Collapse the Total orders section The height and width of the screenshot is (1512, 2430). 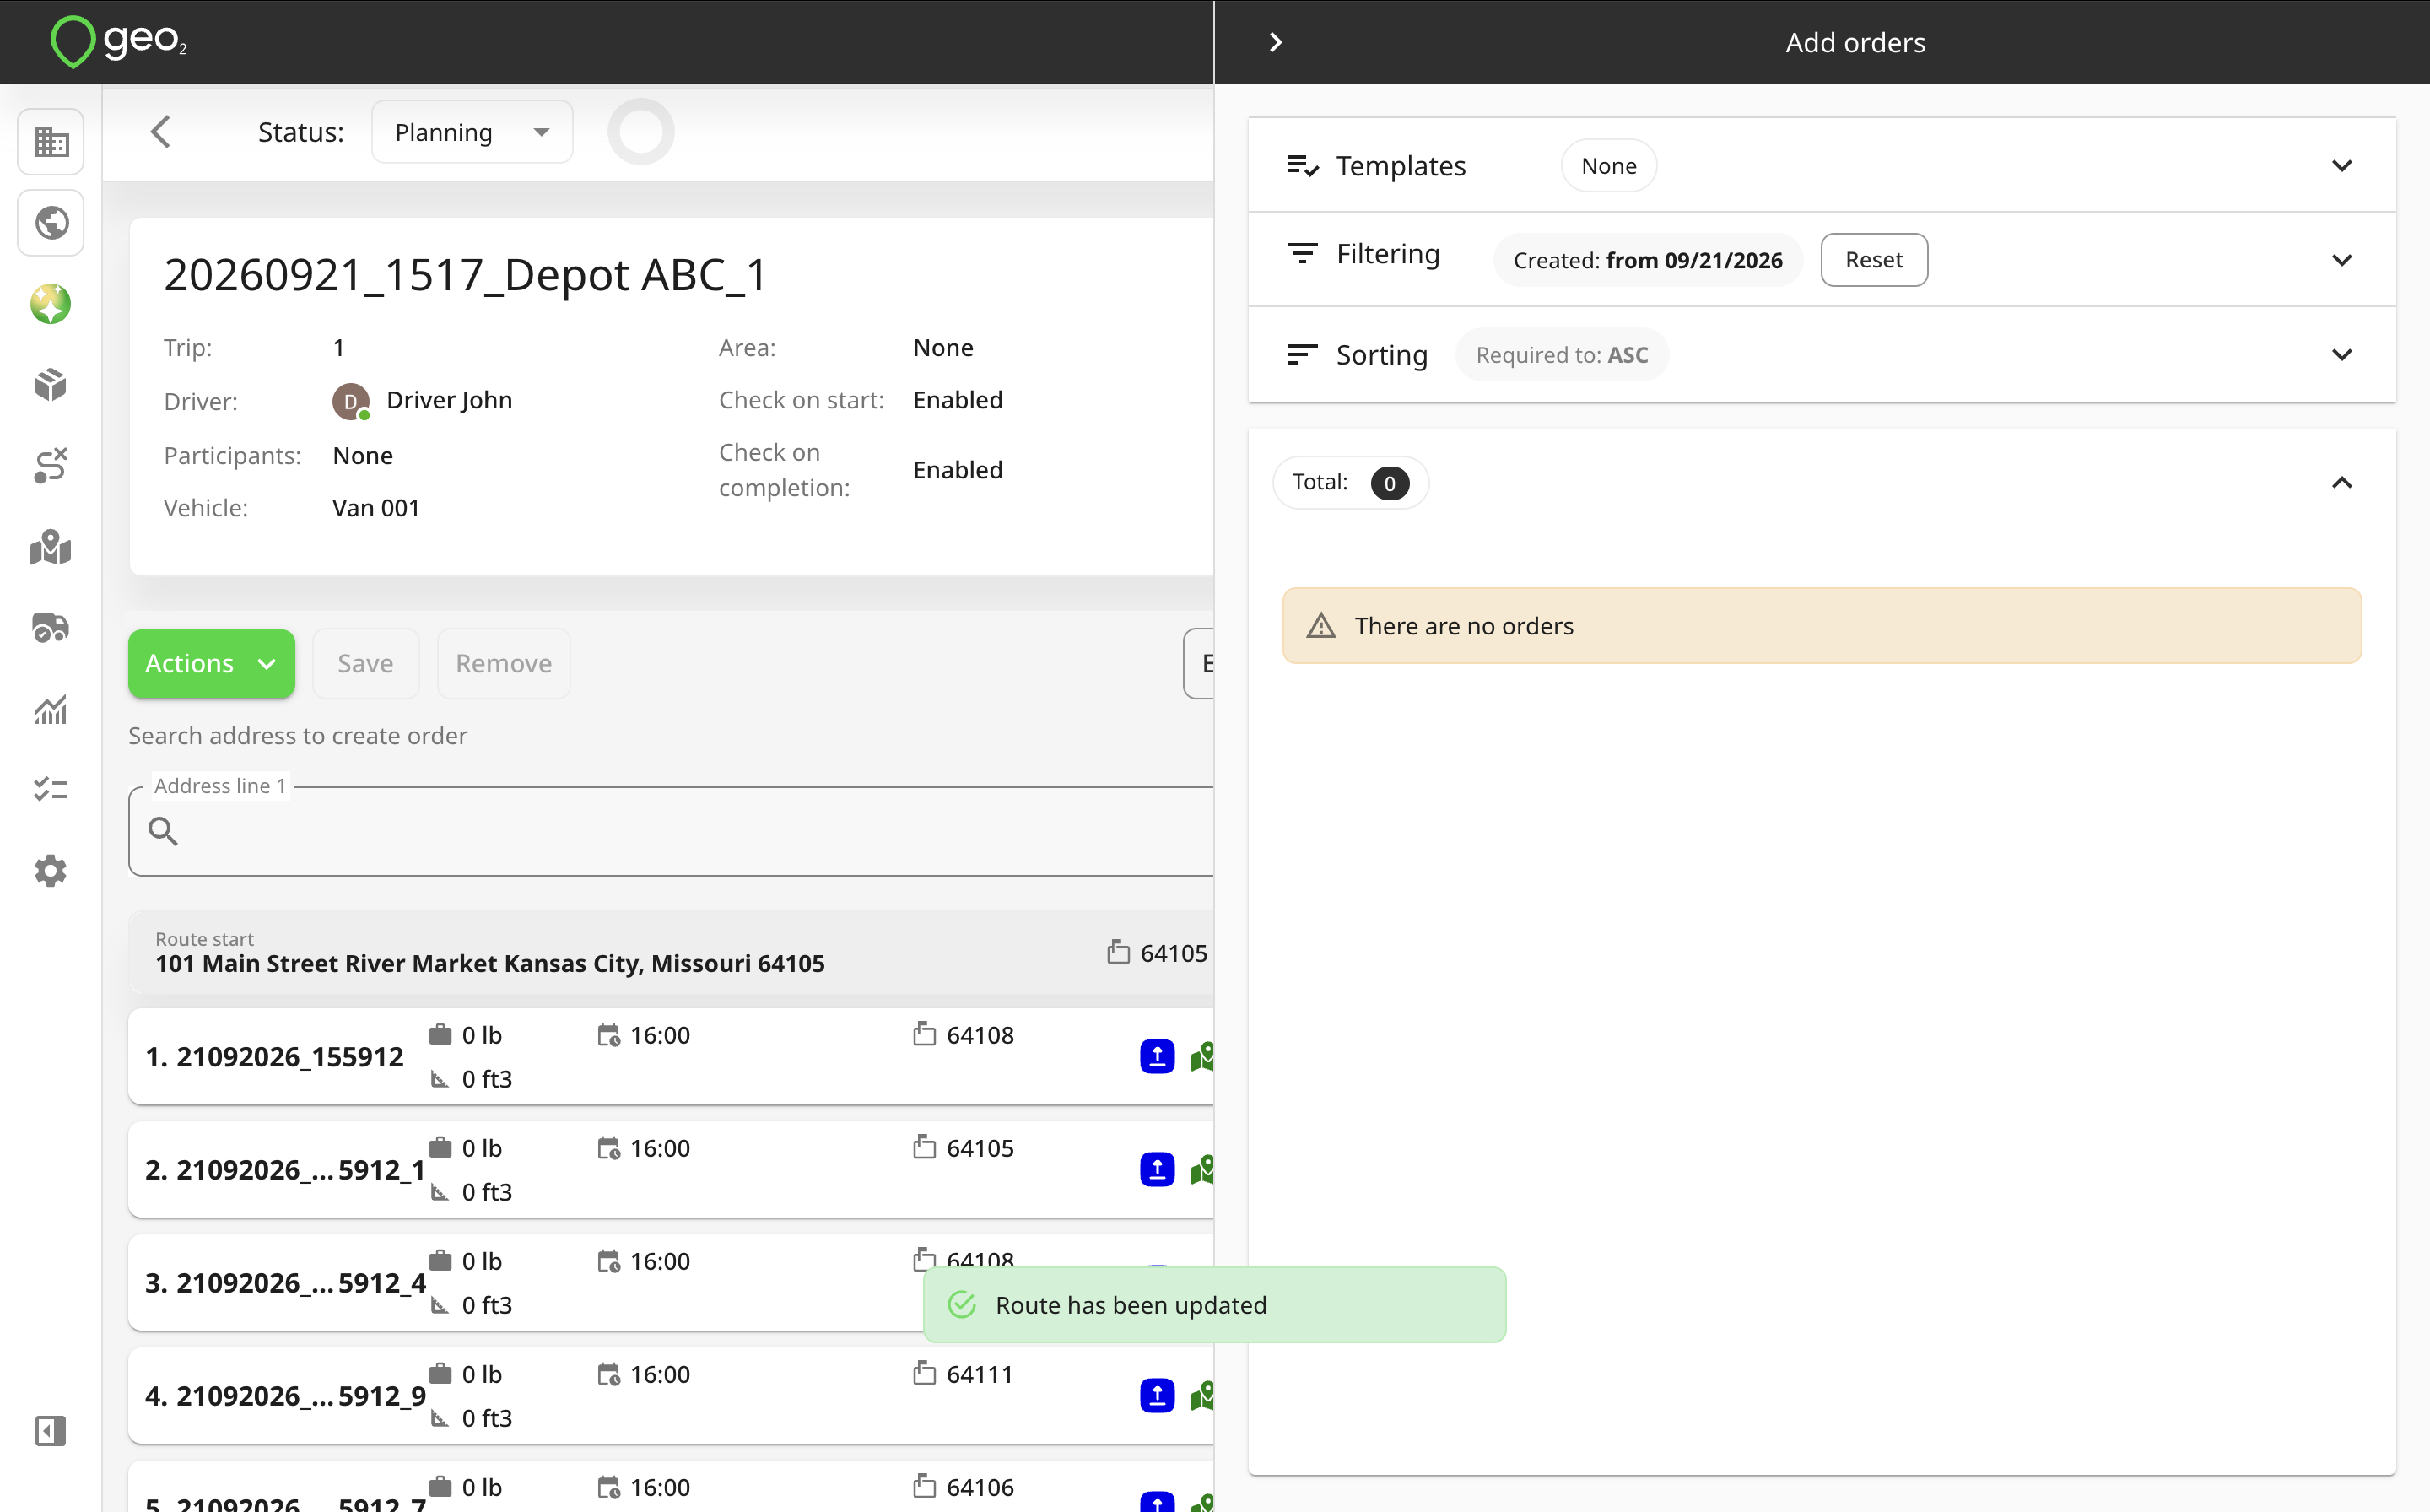pyautogui.click(x=2341, y=483)
